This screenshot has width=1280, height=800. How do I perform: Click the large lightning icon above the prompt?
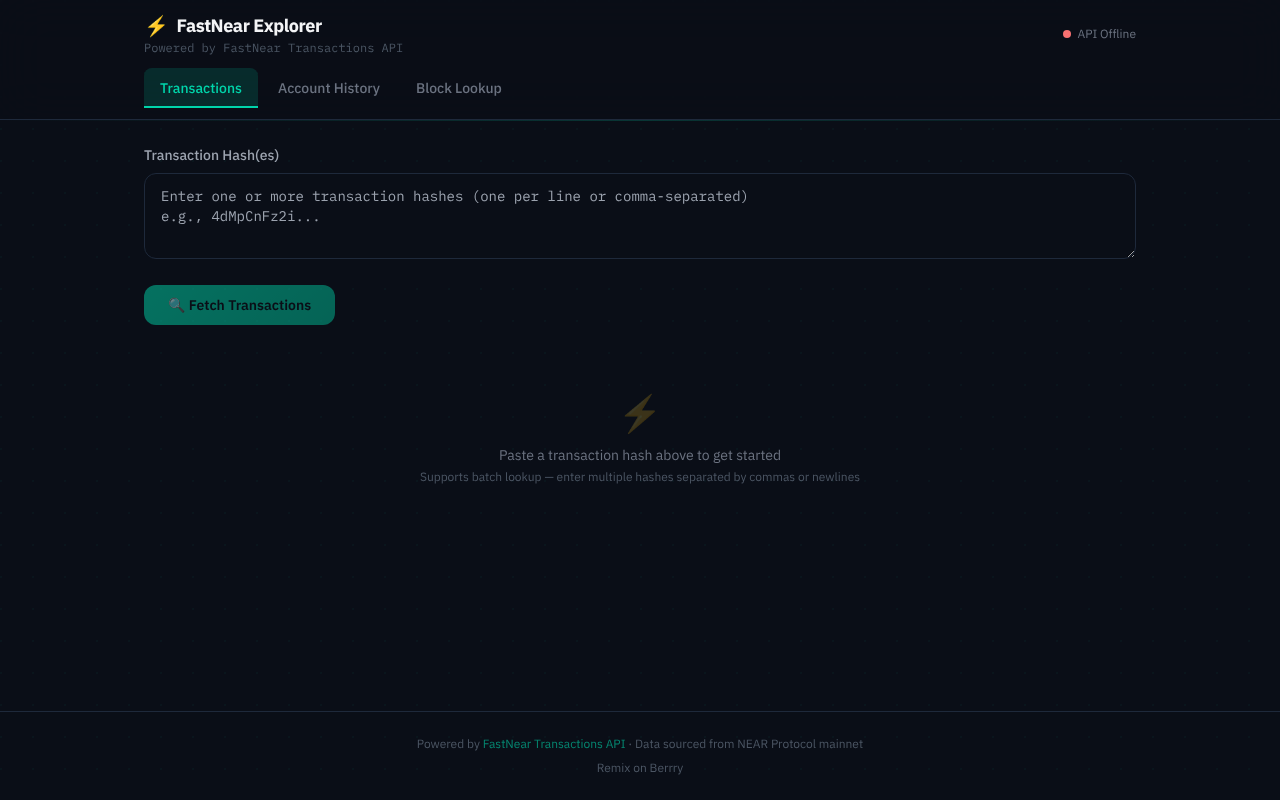(x=639, y=413)
